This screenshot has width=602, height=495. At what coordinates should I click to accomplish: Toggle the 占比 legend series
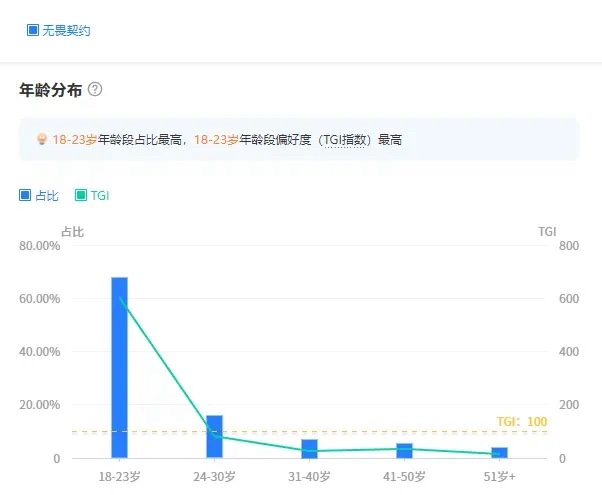[x=26, y=195]
